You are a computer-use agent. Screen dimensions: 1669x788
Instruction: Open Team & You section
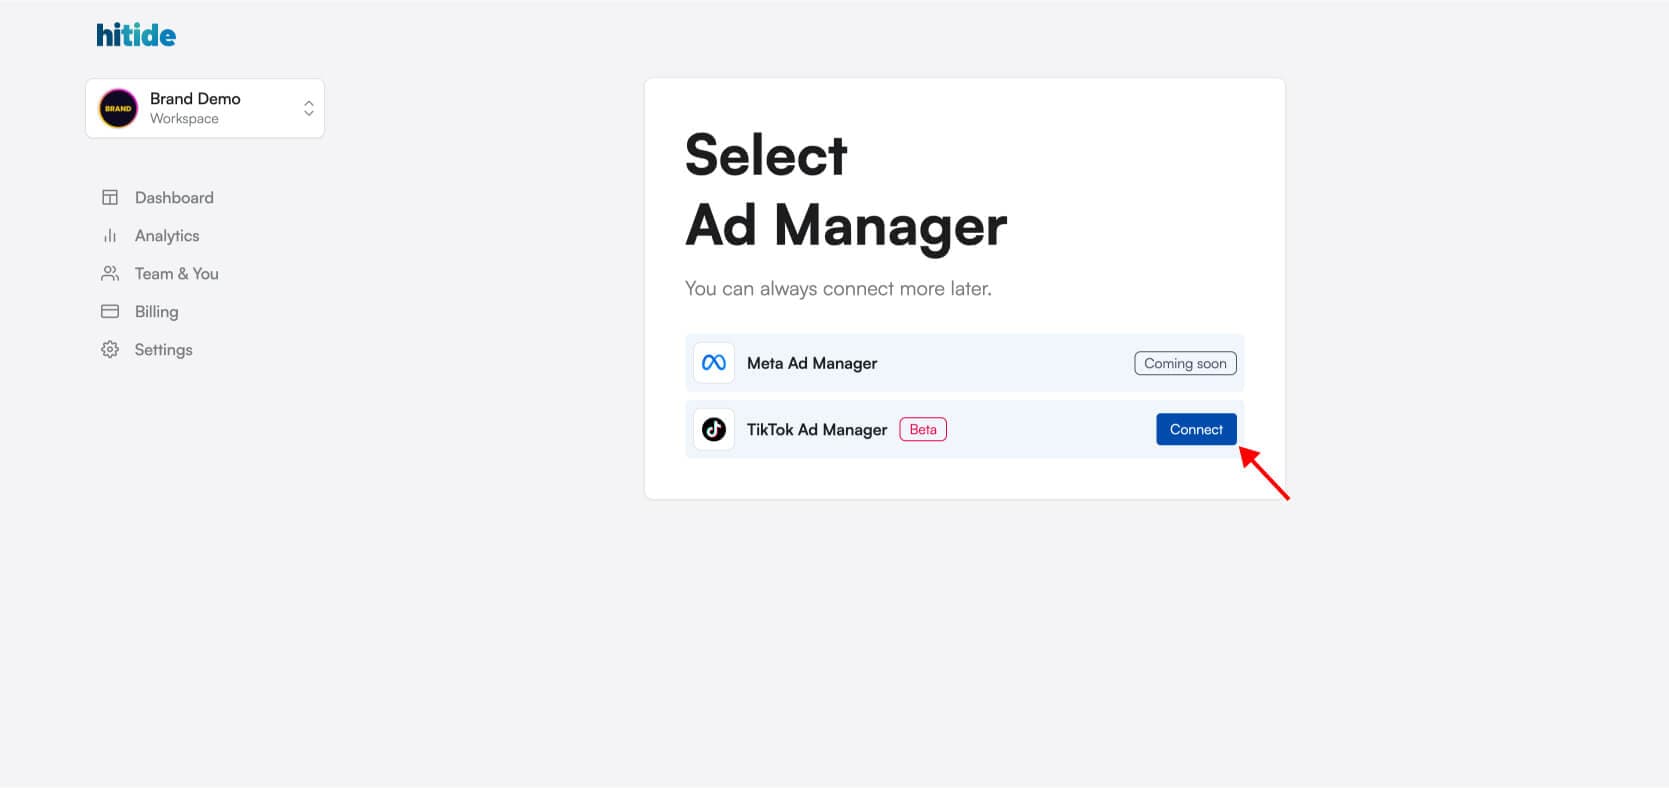[177, 274]
